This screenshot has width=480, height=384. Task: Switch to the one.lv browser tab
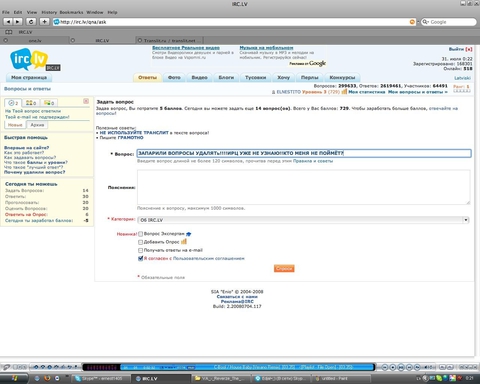pos(35,40)
